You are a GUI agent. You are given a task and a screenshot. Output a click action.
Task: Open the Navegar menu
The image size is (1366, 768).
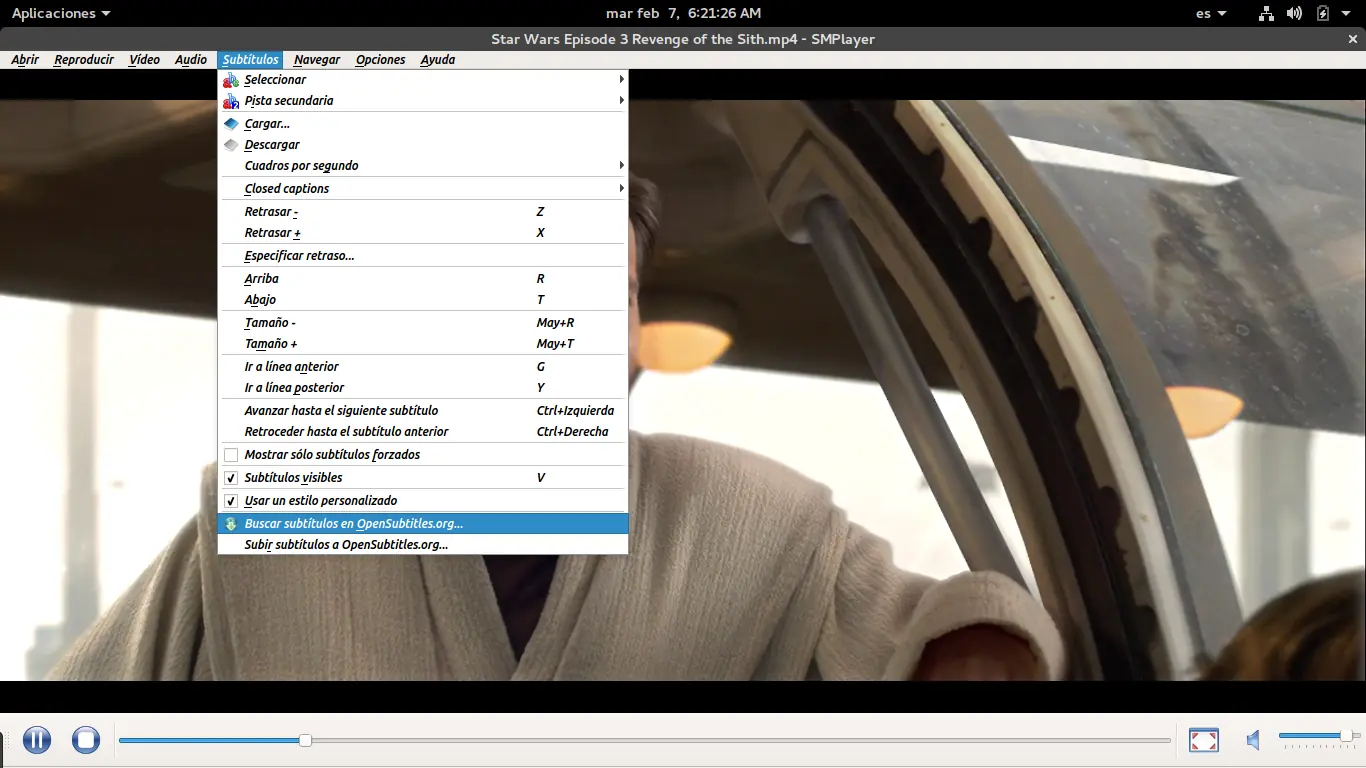317,60
